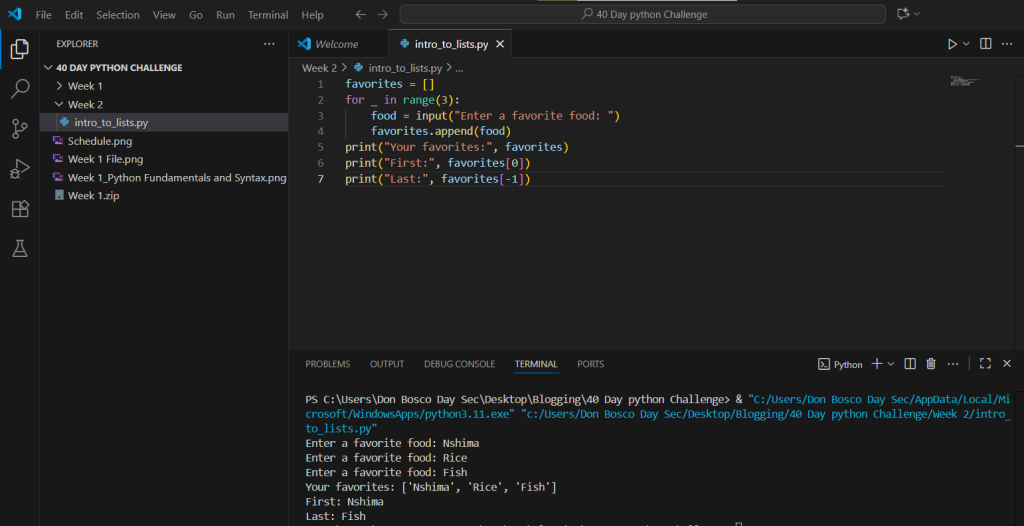This screenshot has height=526, width=1024.
Task: Kill terminal using the trash icon
Action: pos(931,364)
